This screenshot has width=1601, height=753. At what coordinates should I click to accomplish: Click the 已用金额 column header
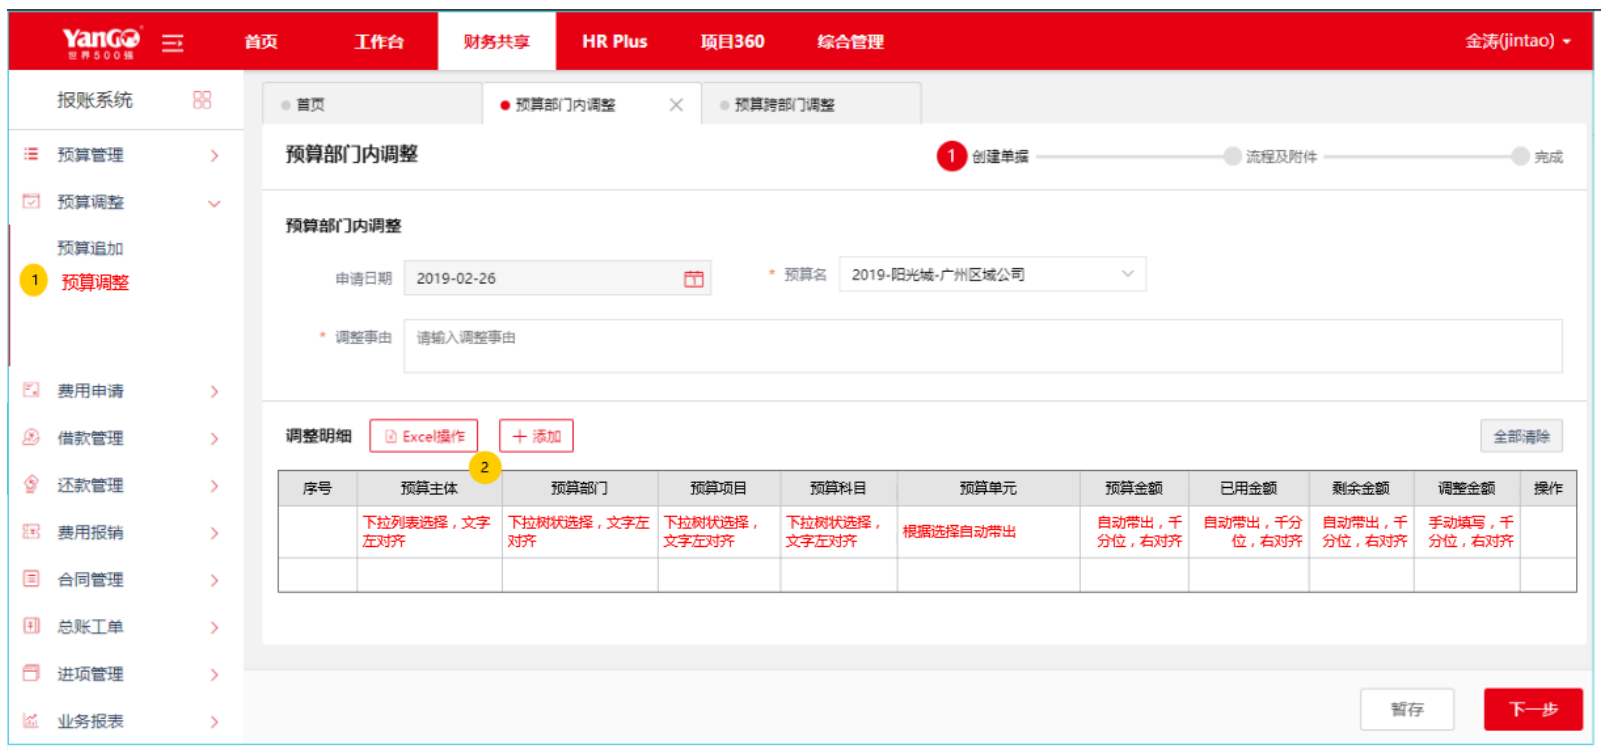(x=1248, y=488)
